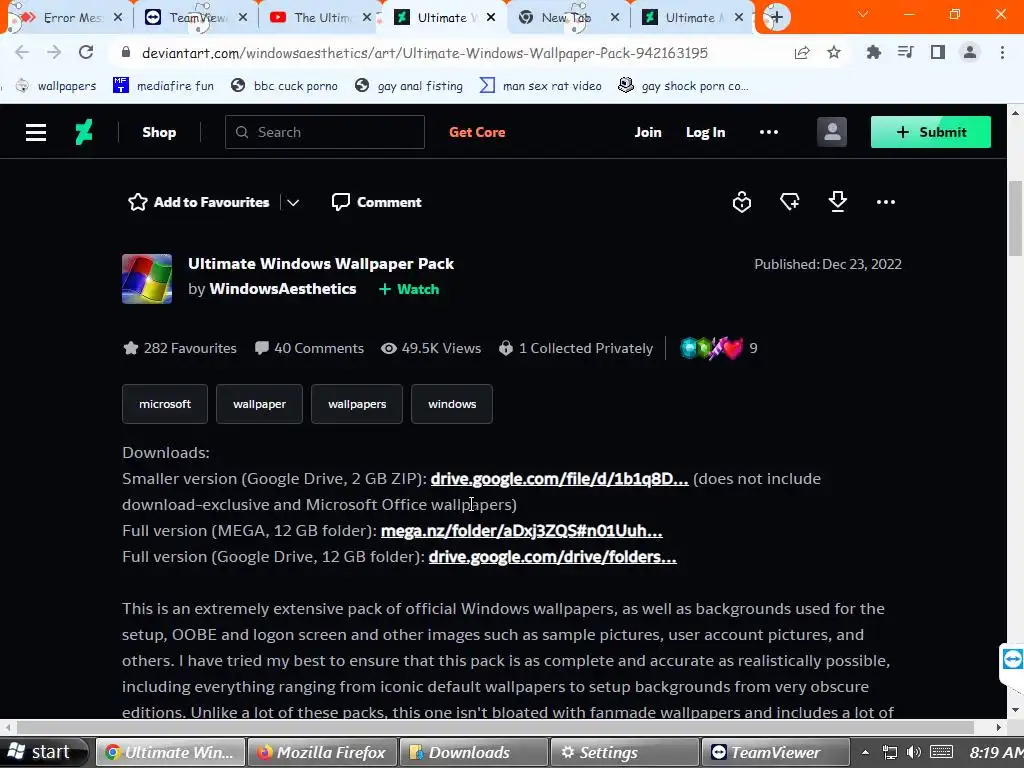The width and height of the screenshot is (1024, 768).
Task: Open the MEGA full version link
Action: (x=522, y=531)
